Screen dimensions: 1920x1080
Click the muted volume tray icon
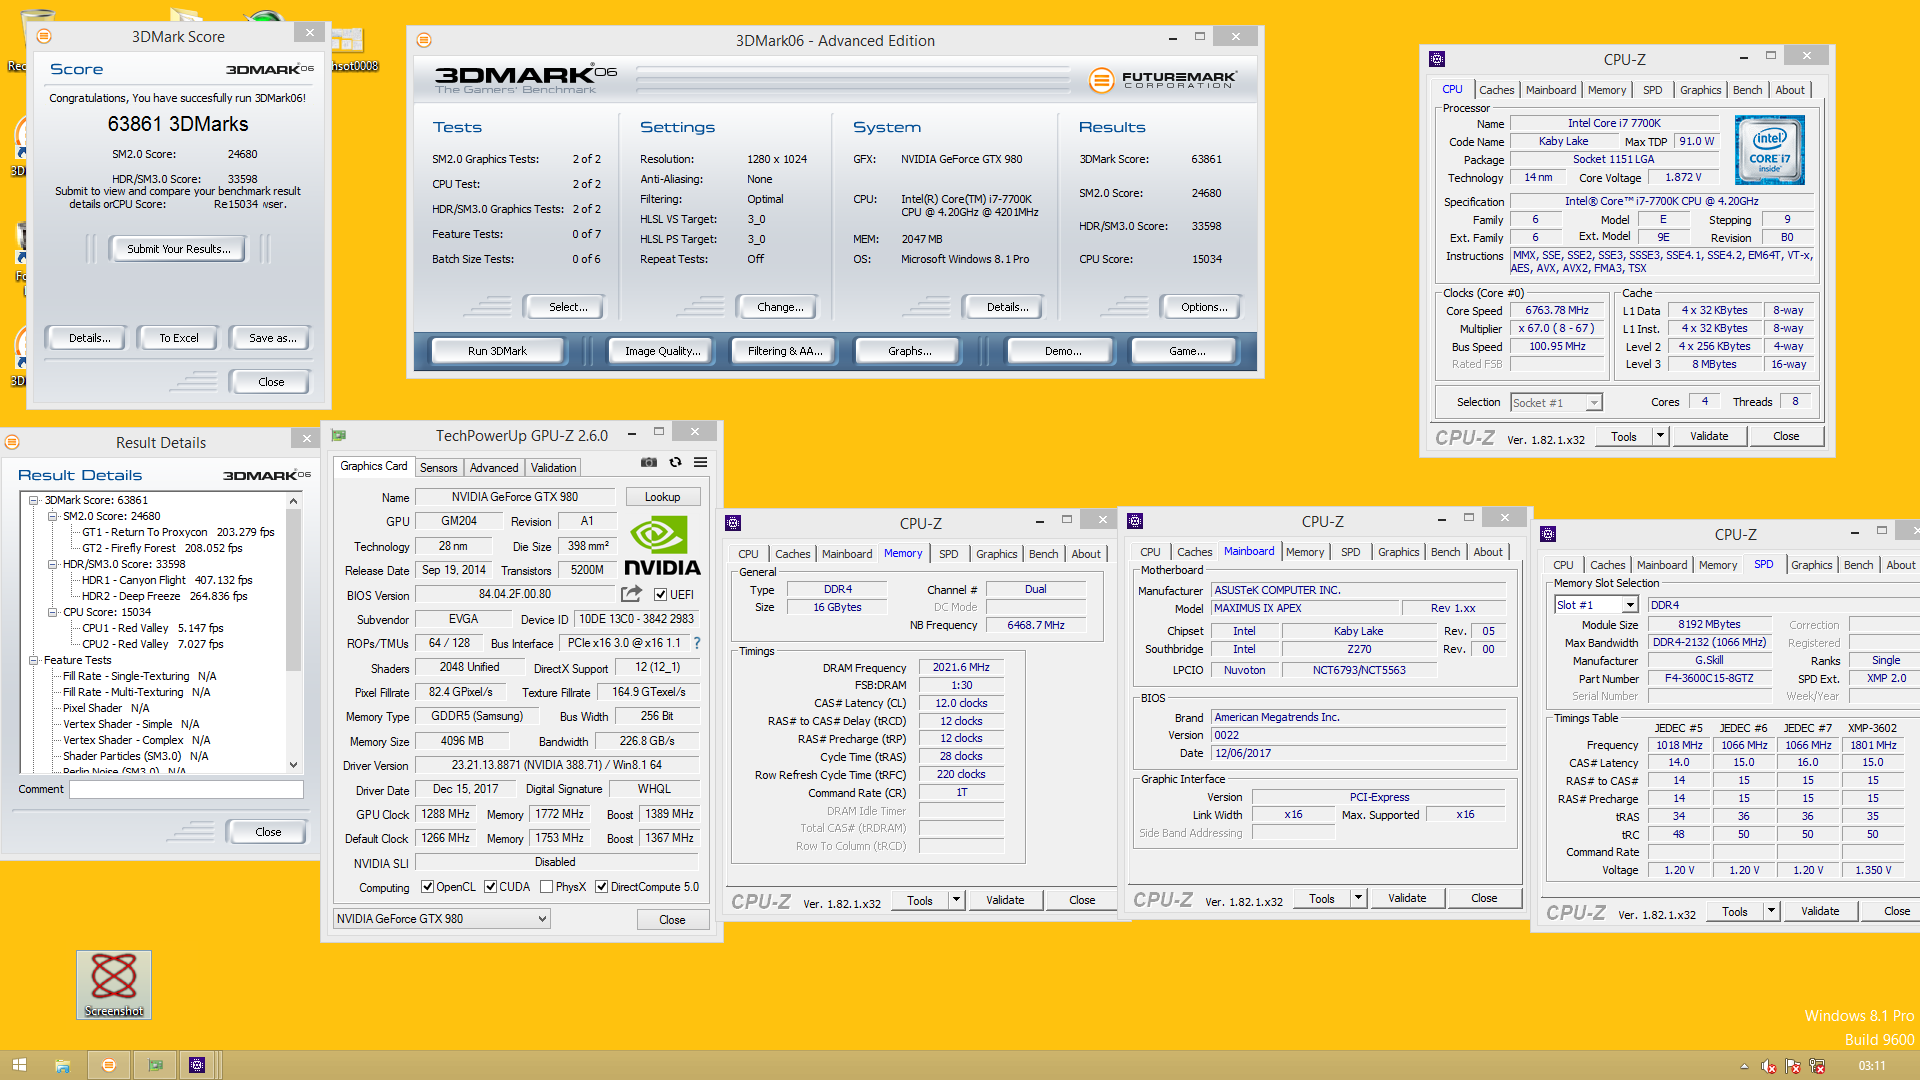point(1768,1066)
